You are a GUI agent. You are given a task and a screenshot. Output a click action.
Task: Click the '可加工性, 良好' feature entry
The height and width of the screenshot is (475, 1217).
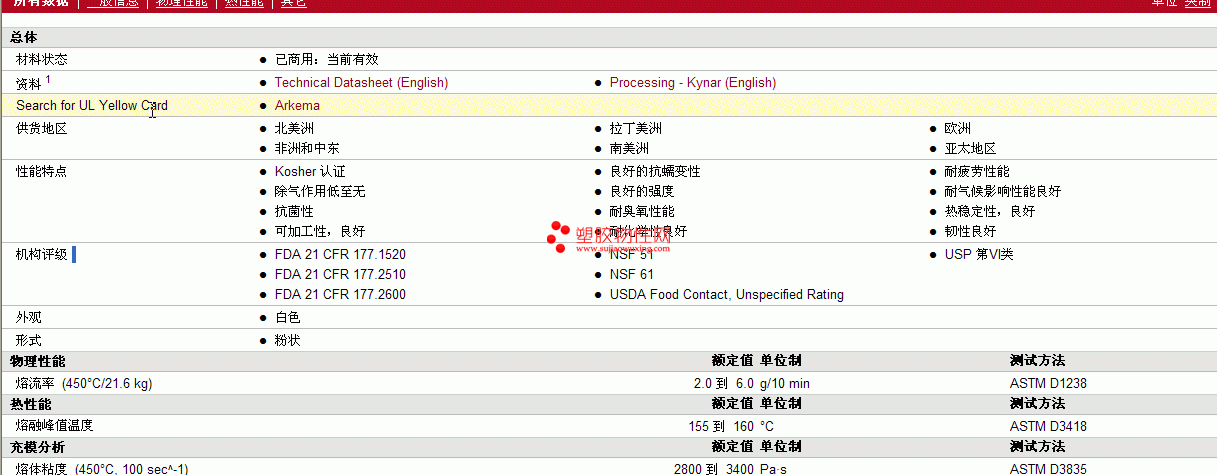(x=320, y=231)
